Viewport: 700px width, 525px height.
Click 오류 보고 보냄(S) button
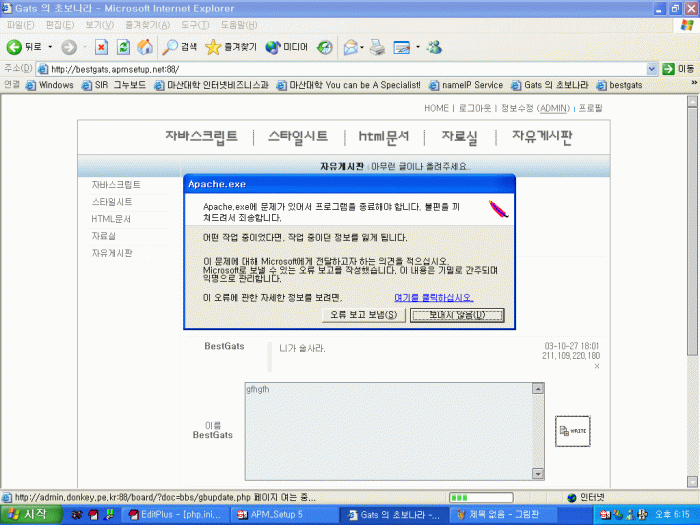tap(364, 315)
